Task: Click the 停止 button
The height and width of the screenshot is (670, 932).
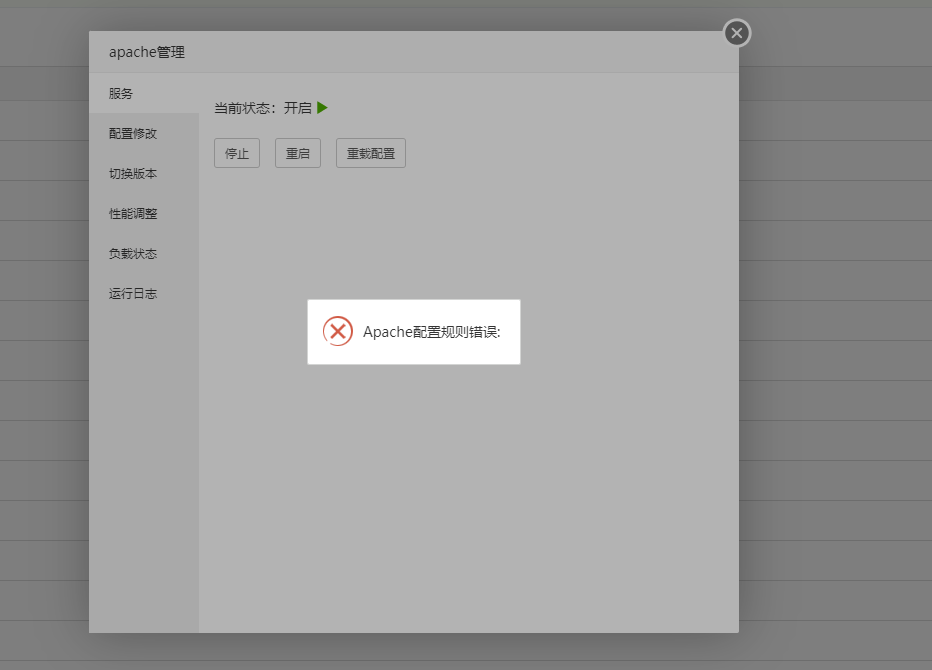Action: [237, 153]
